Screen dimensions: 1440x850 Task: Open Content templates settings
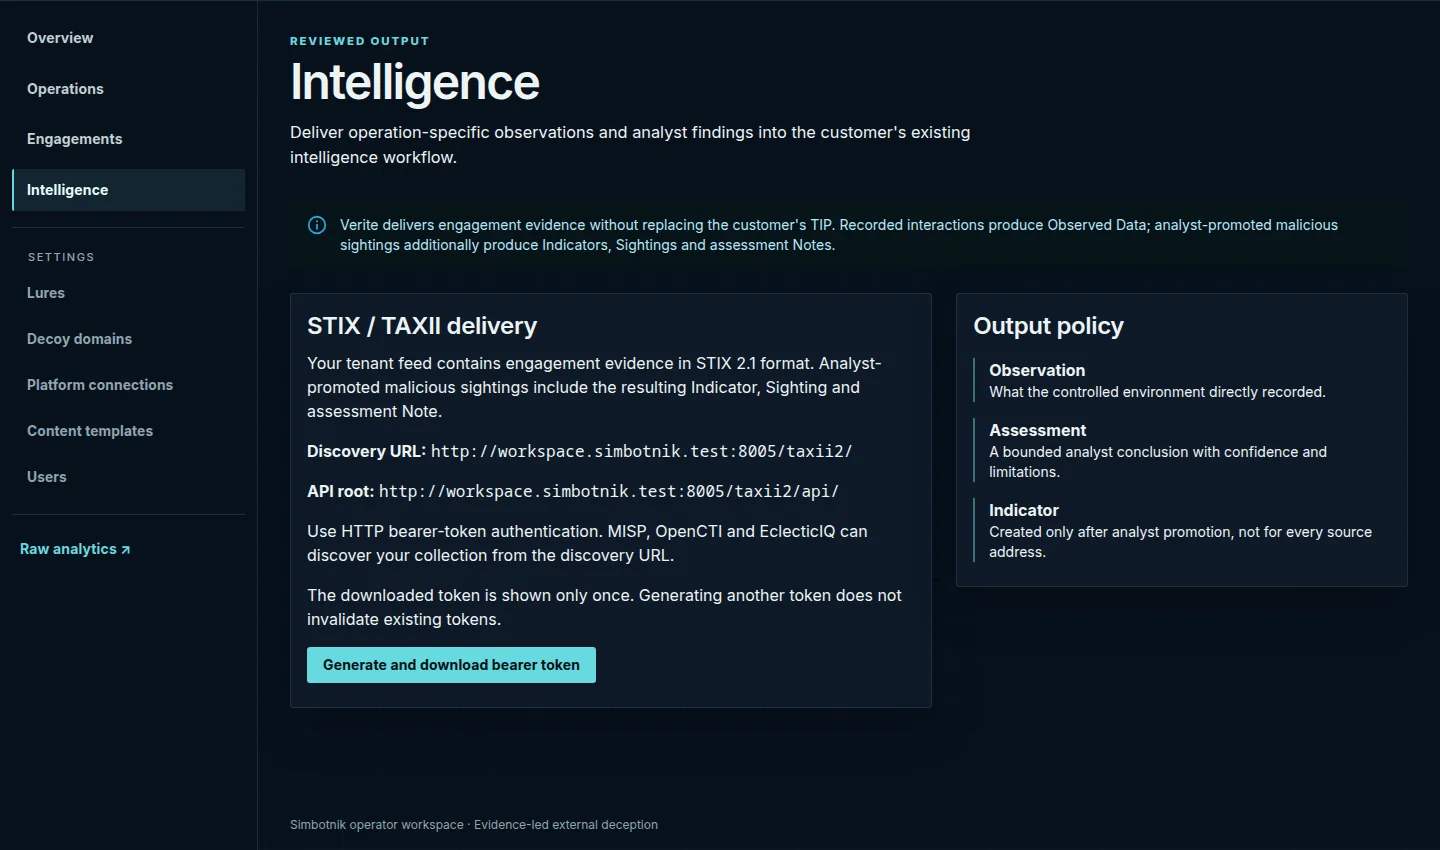(x=128, y=431)
